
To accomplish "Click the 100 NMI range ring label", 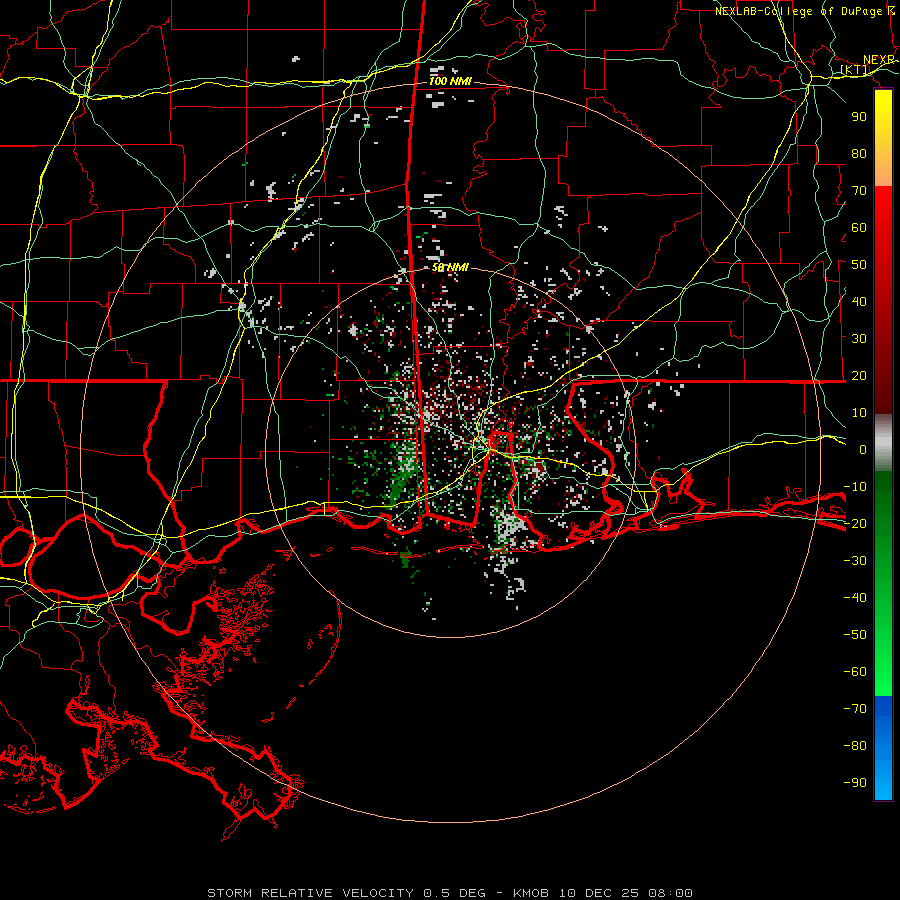I will pyautogui.click(x=450, y=81).
